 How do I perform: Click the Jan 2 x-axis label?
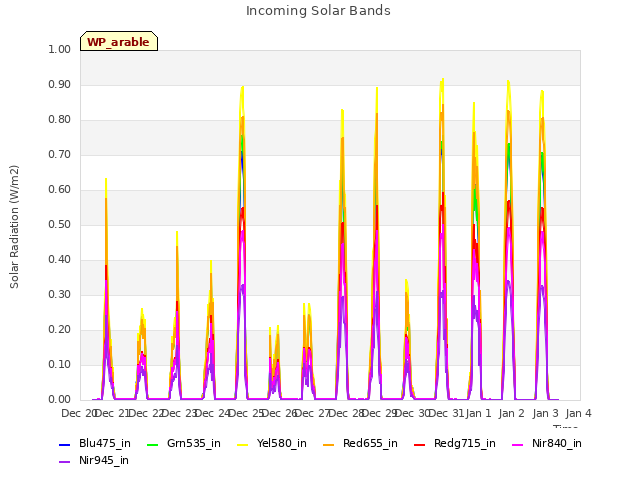511,413
